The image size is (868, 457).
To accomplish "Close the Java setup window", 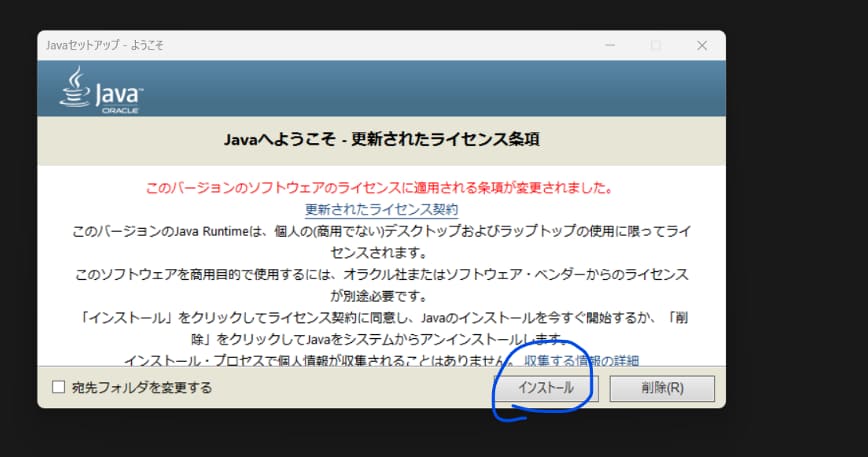I will [701, 46].
